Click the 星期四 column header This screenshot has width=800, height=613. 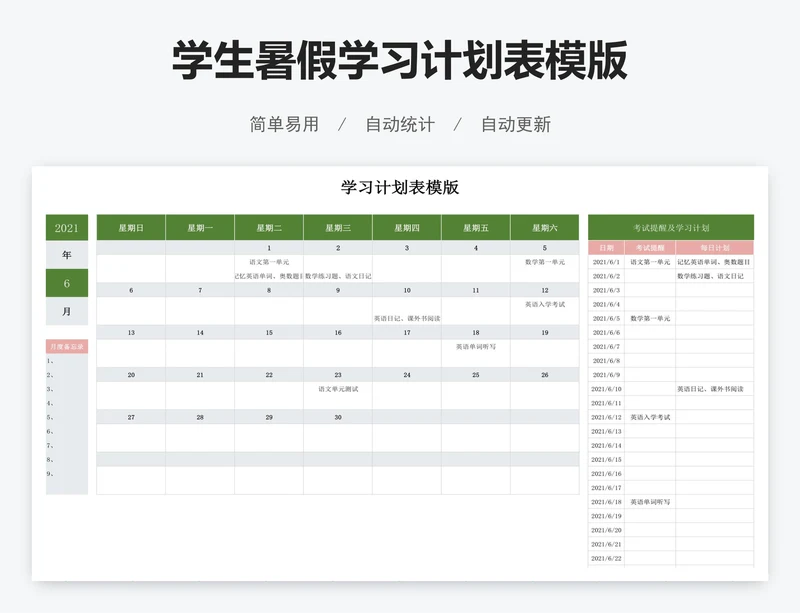coord(407,228)
